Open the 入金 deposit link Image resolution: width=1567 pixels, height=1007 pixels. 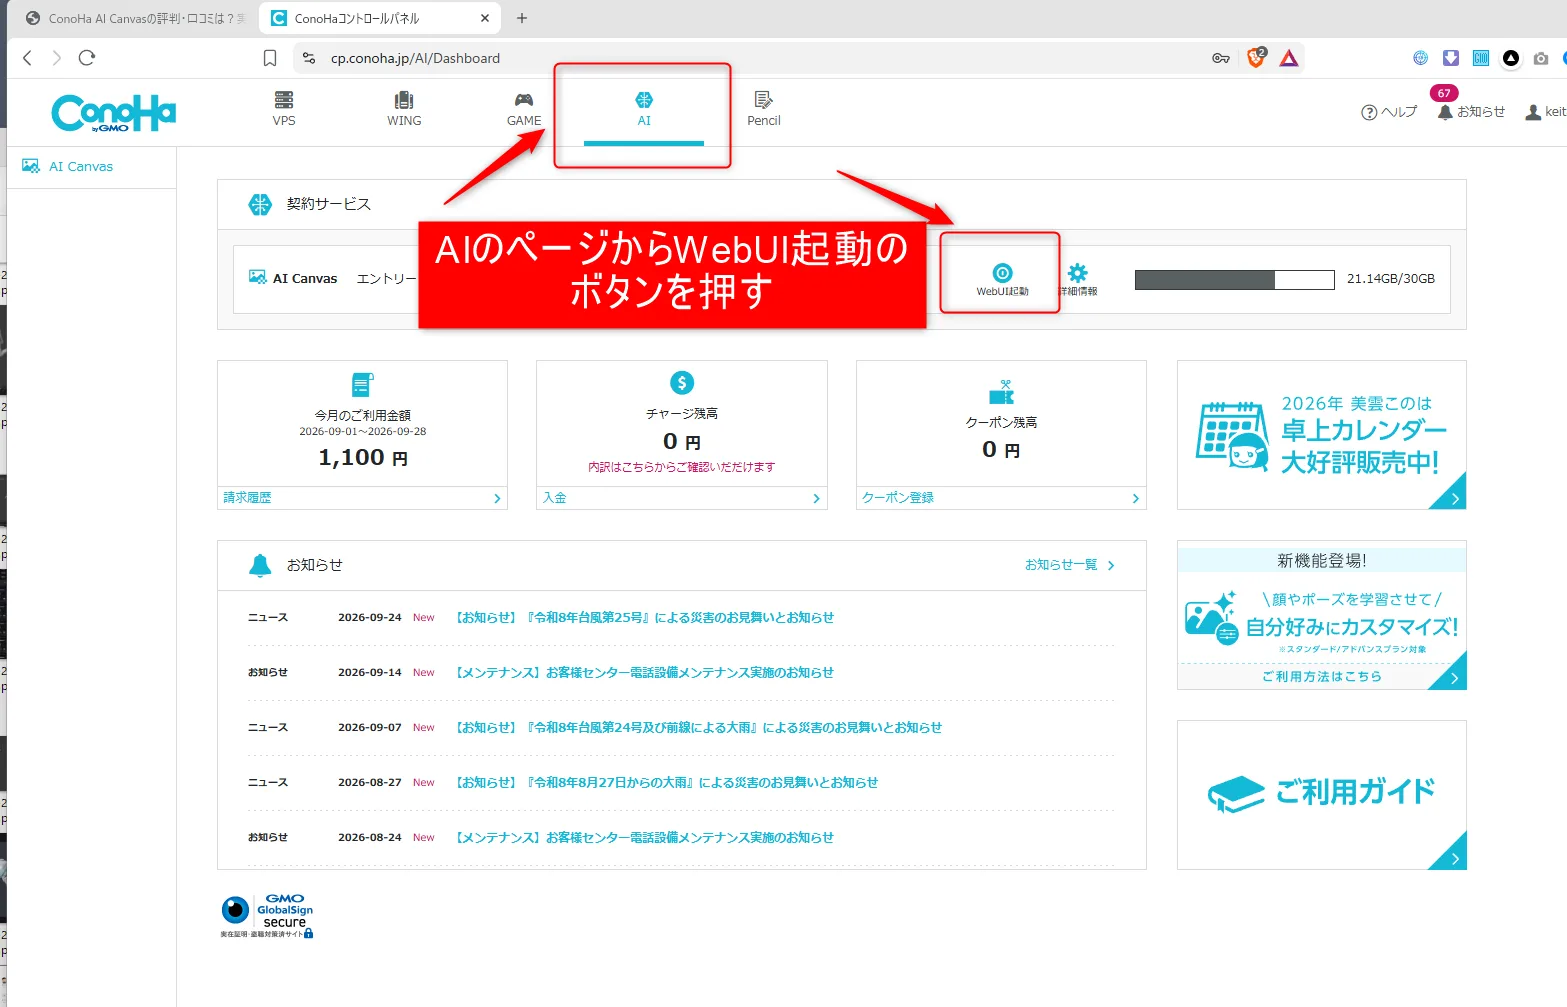click(682, 497)
